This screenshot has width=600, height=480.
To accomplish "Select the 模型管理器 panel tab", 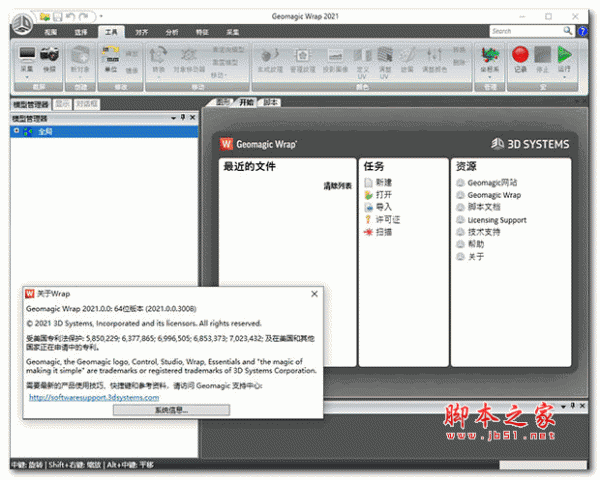I will click(31, 104).
